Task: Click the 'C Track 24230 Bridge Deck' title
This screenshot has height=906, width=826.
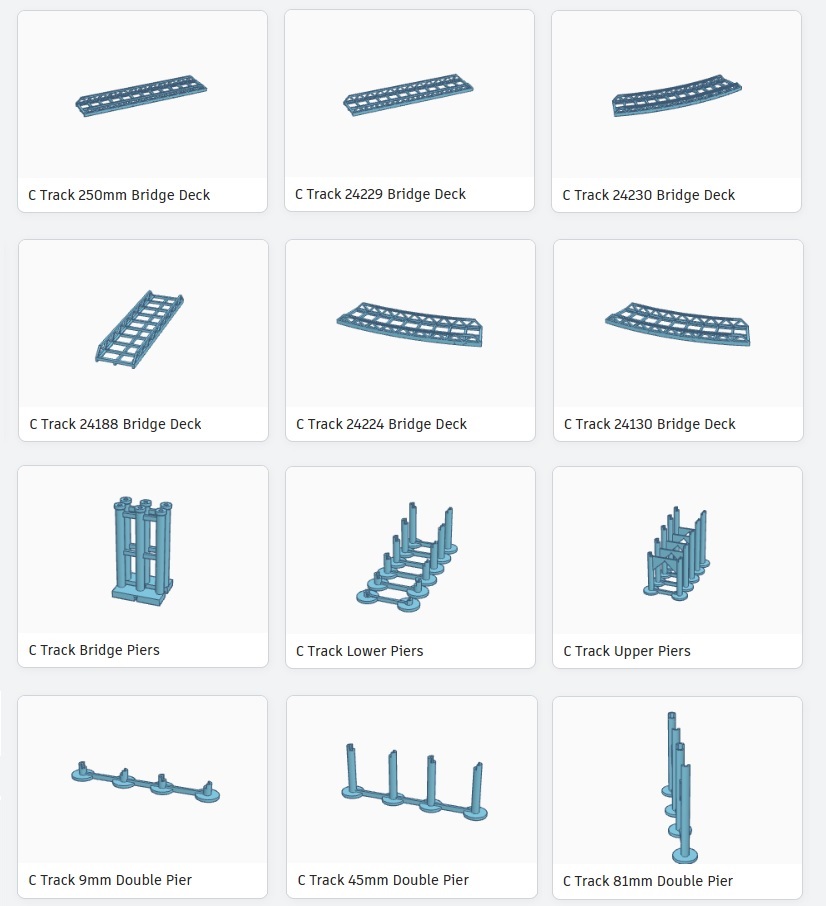Action: pyautogui.click(x=649, y=195)
